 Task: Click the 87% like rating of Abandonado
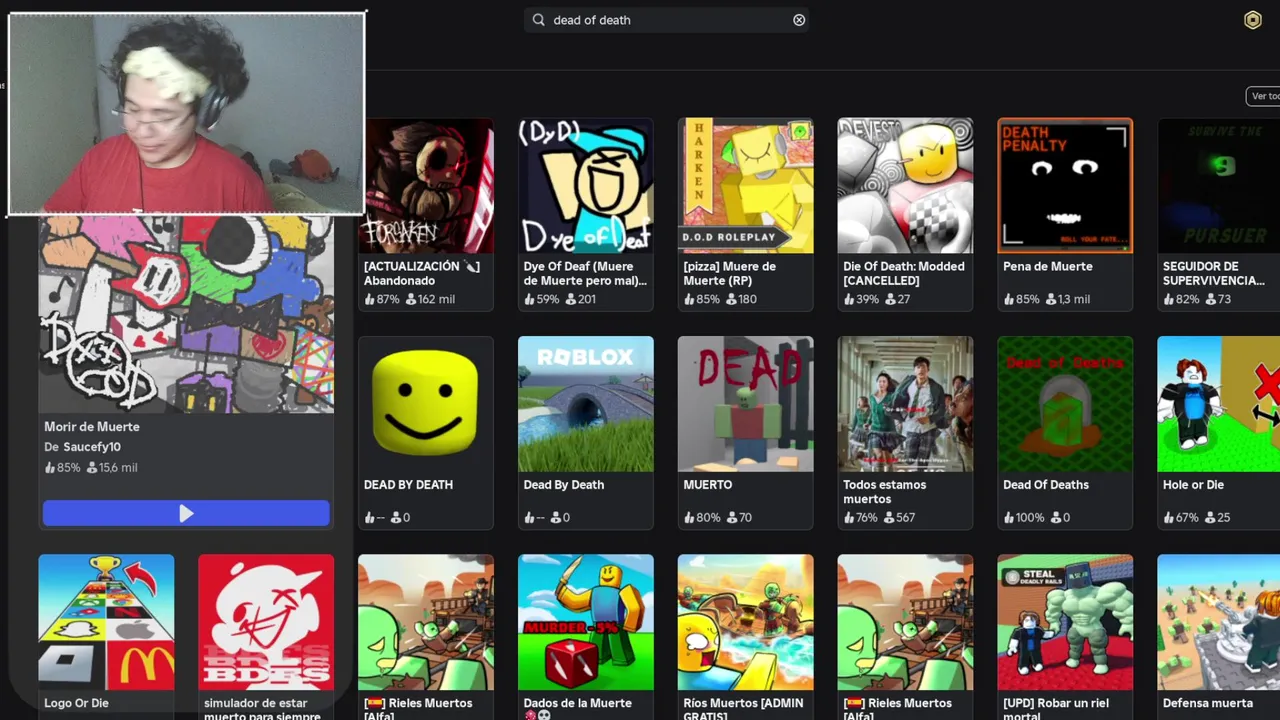(381, 299)
